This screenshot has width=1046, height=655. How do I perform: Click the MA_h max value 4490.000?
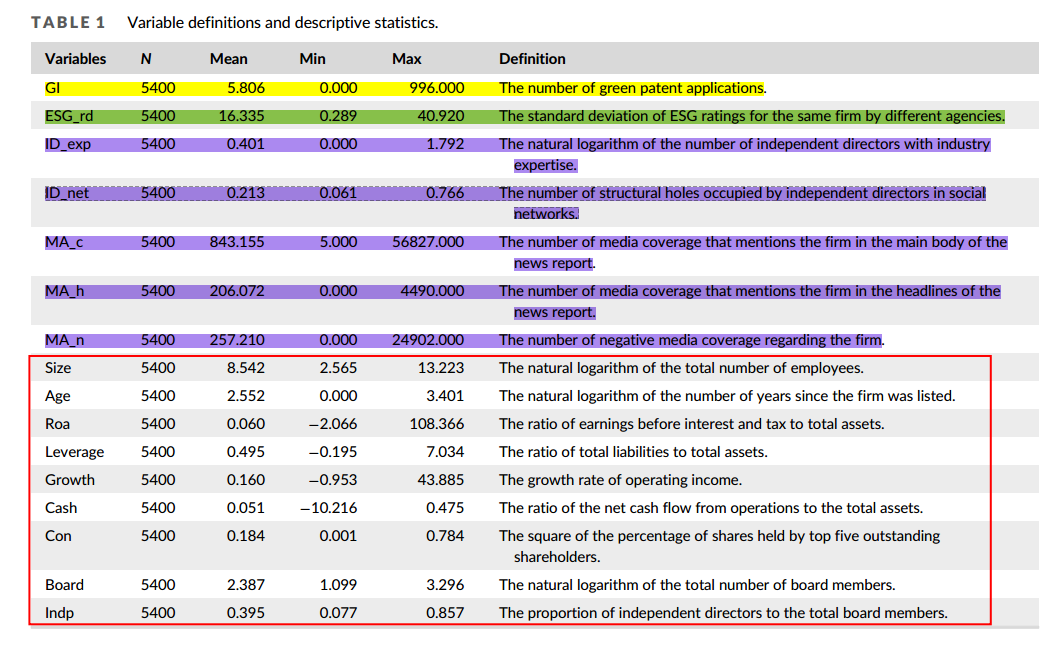(432, 291)
